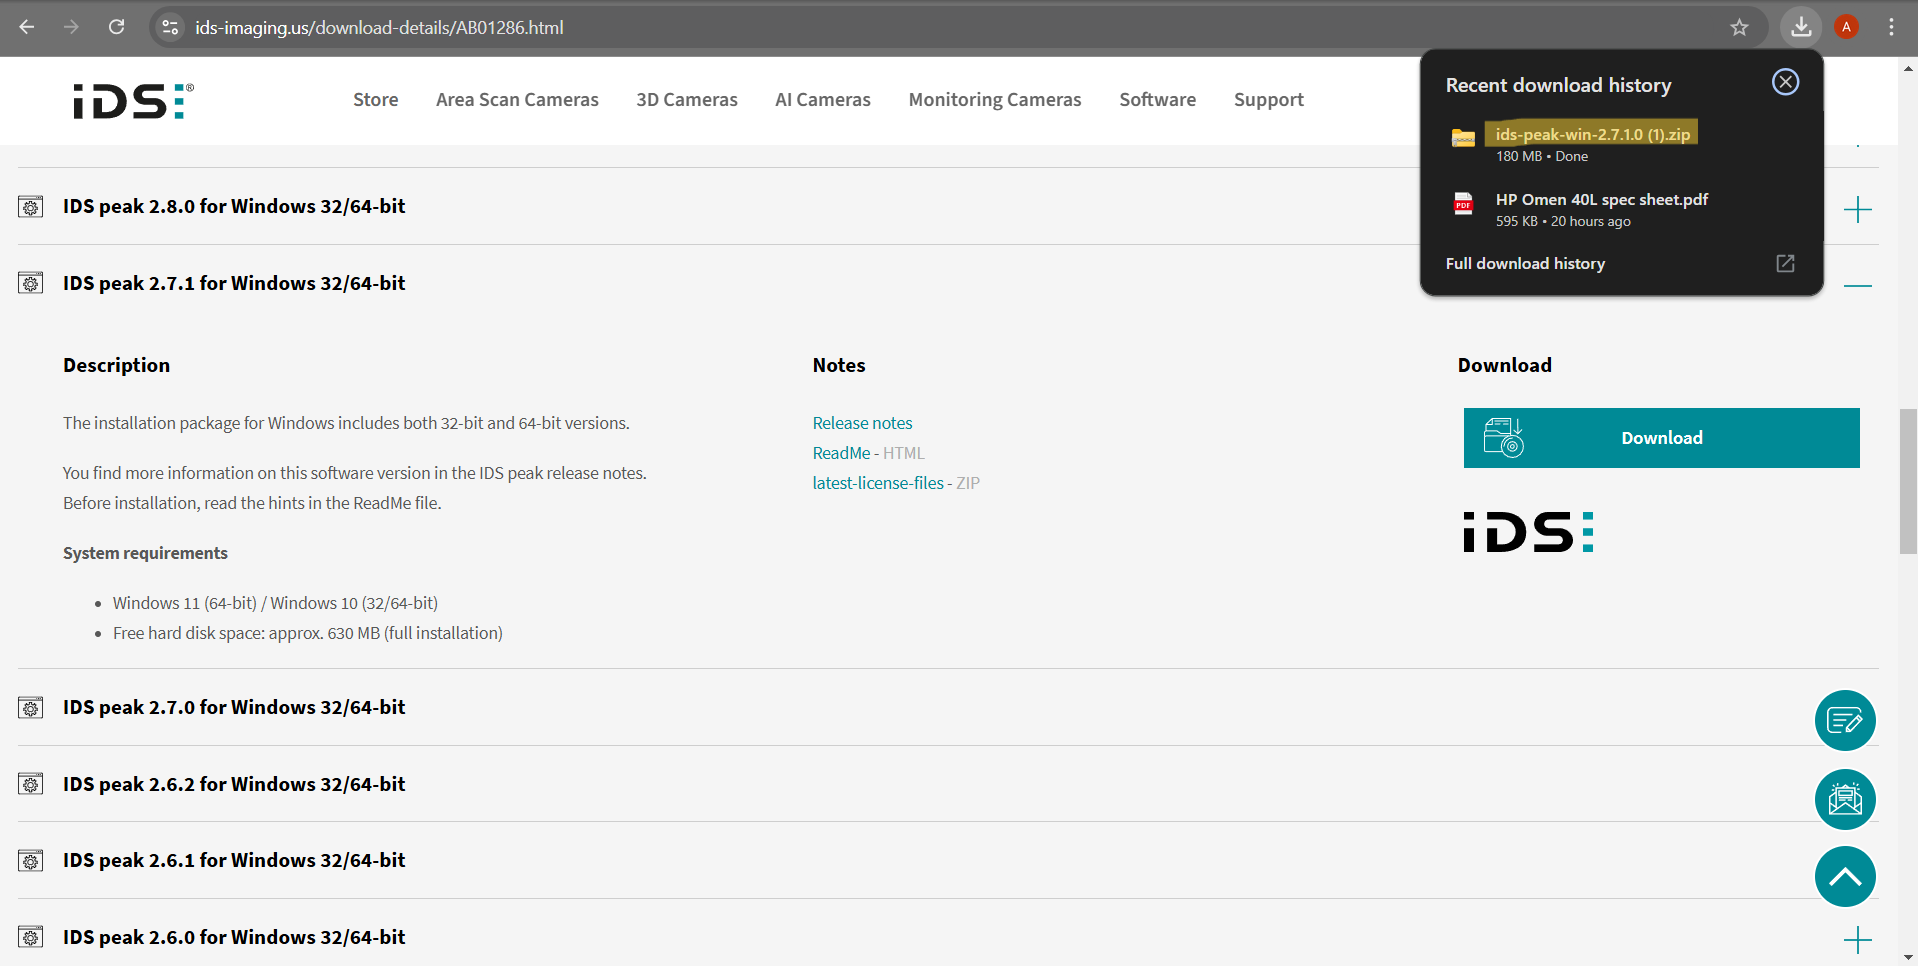
Task: Open the feedback form floating round button
Action: click(1845, 720)
